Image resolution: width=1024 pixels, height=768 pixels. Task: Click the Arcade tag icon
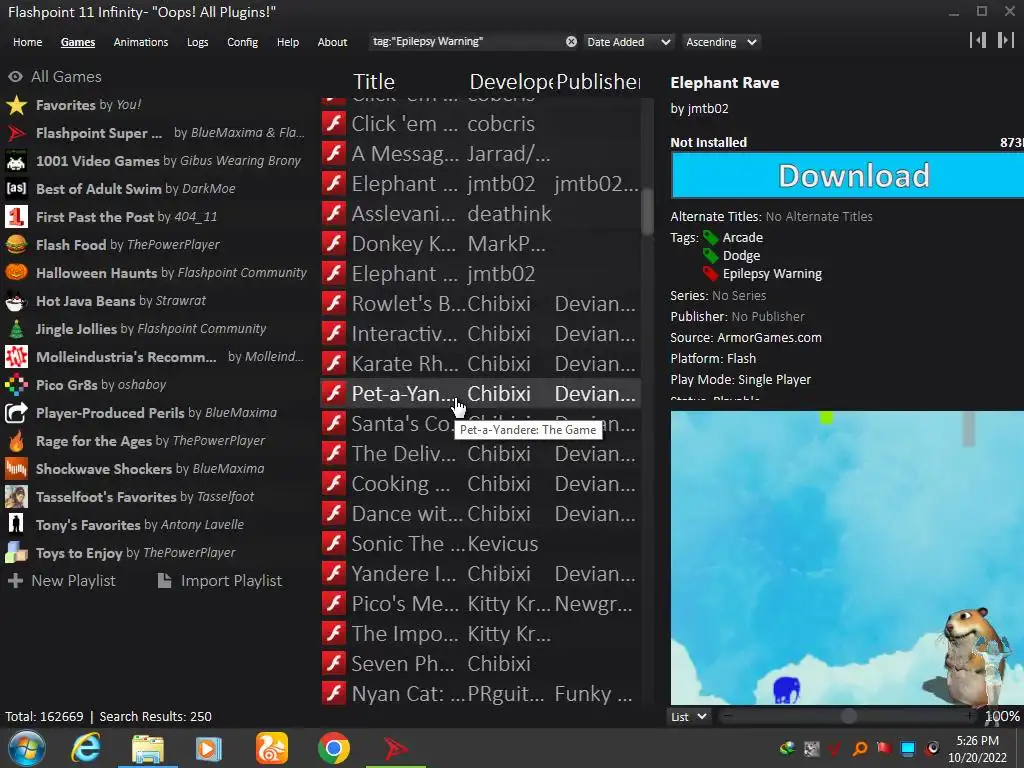(x=711, y=238)
